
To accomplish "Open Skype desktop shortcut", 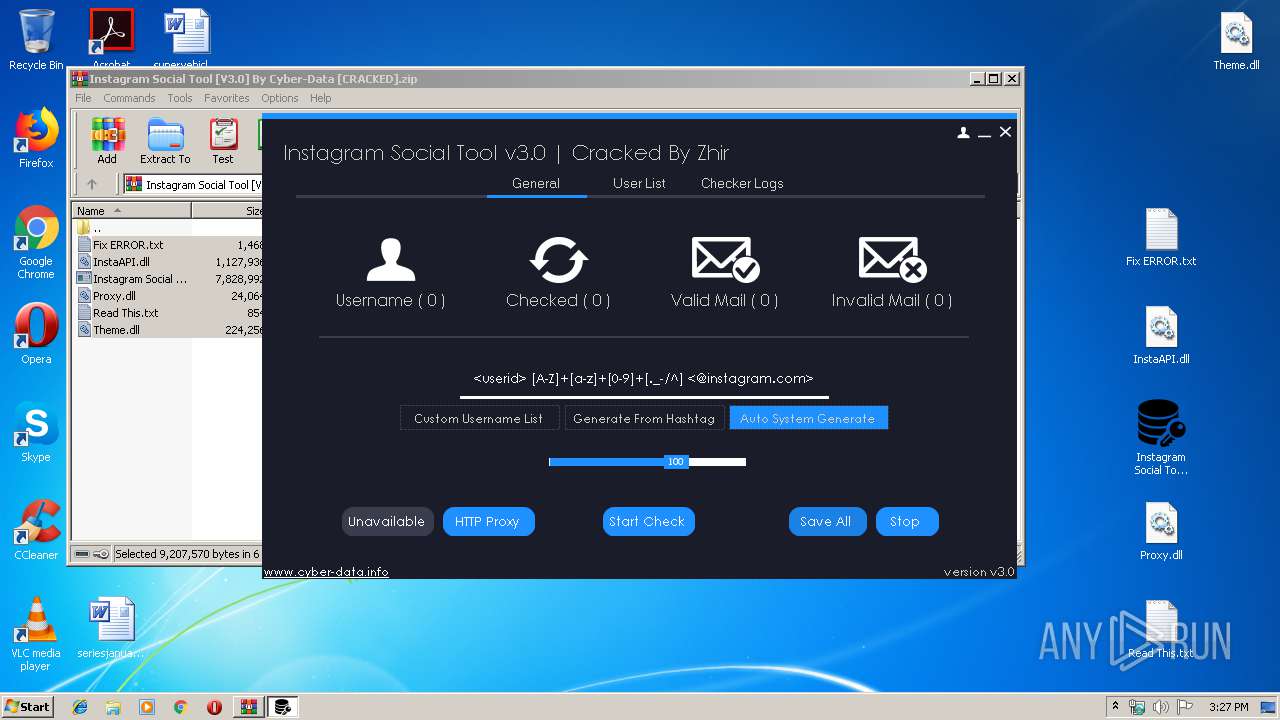I will point(36,432).
